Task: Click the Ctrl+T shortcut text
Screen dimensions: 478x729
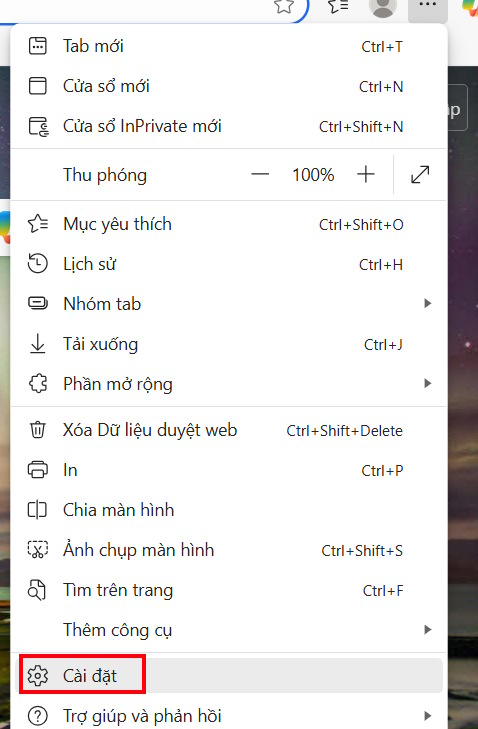Action: click(x=382, y=46)
